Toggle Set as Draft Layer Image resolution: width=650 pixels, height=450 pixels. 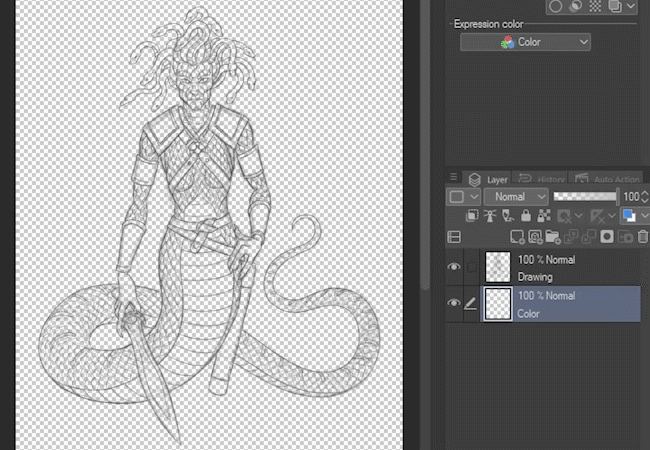click(508, 216)
